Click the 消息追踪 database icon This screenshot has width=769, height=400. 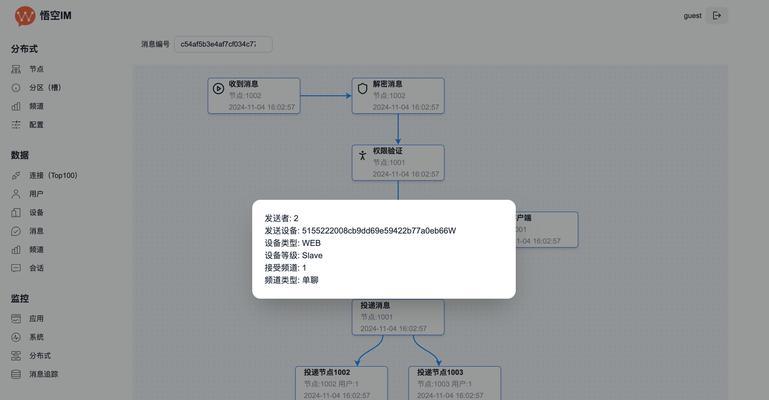point(16,374)
